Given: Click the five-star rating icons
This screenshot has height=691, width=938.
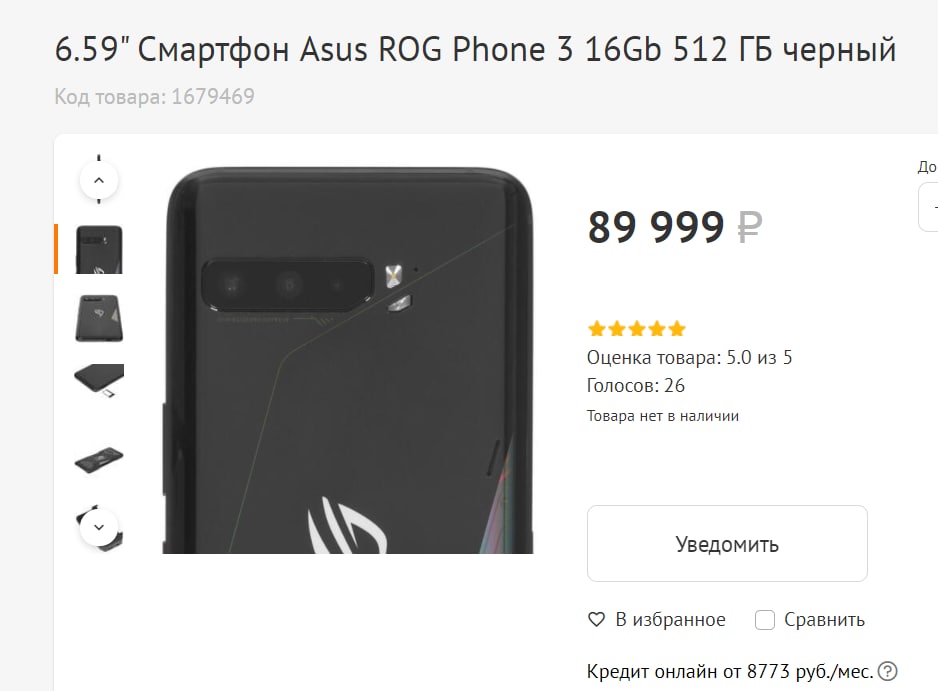Looking at the screenshot, I should pos(636,328).
